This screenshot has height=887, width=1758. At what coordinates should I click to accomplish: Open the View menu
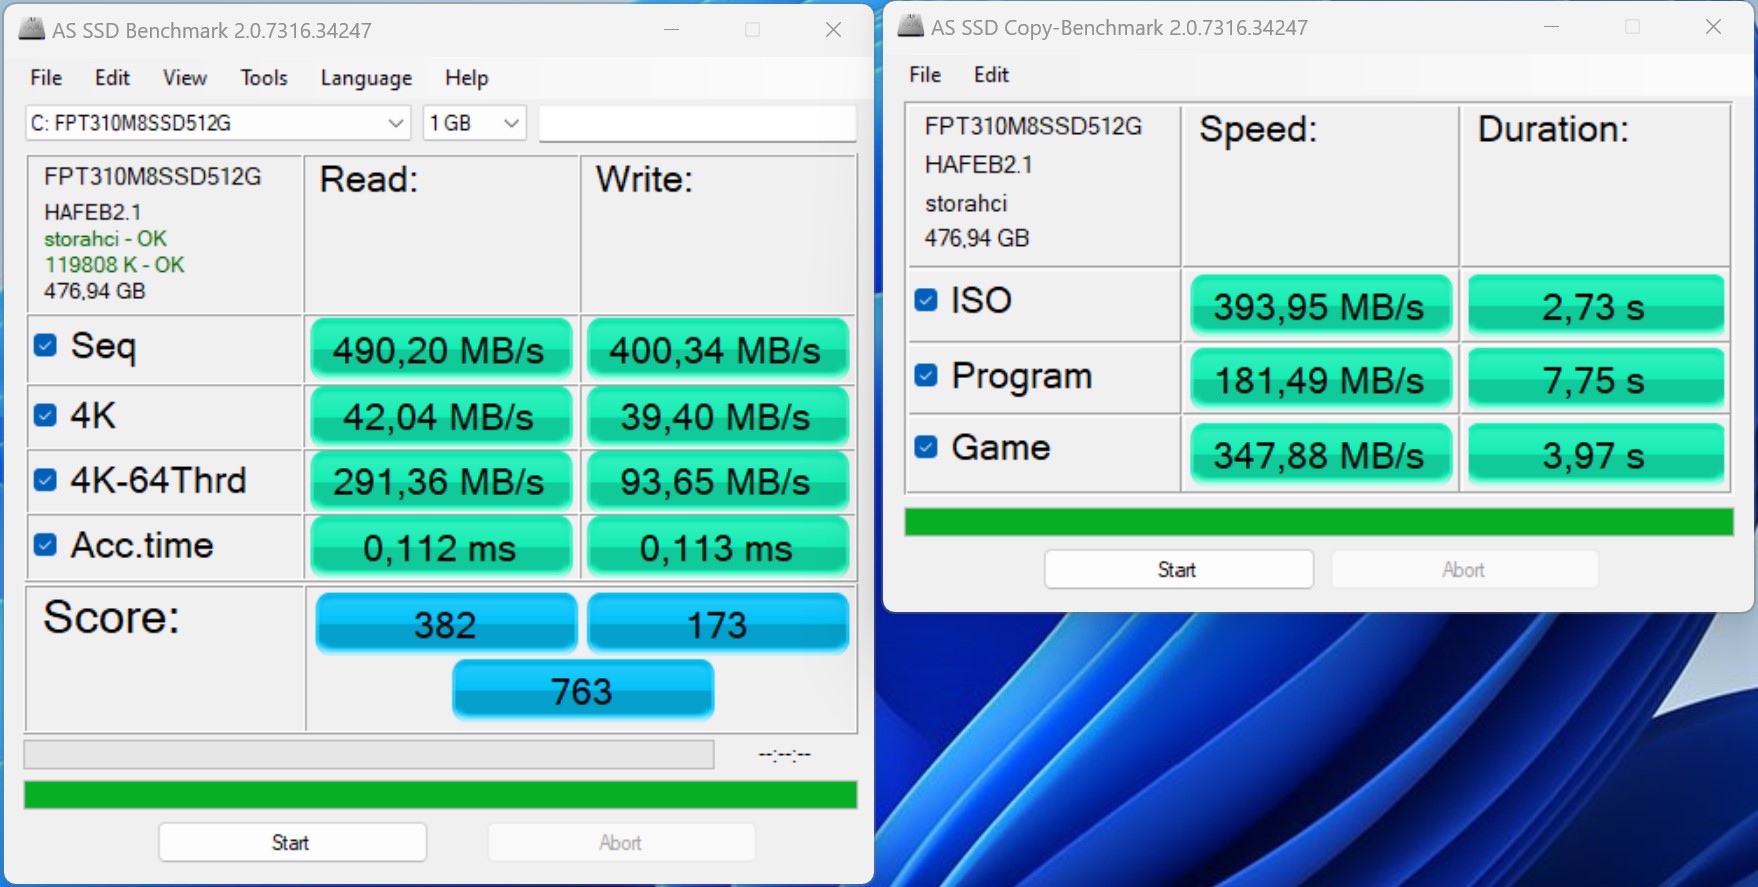click(x=185, y=78)
